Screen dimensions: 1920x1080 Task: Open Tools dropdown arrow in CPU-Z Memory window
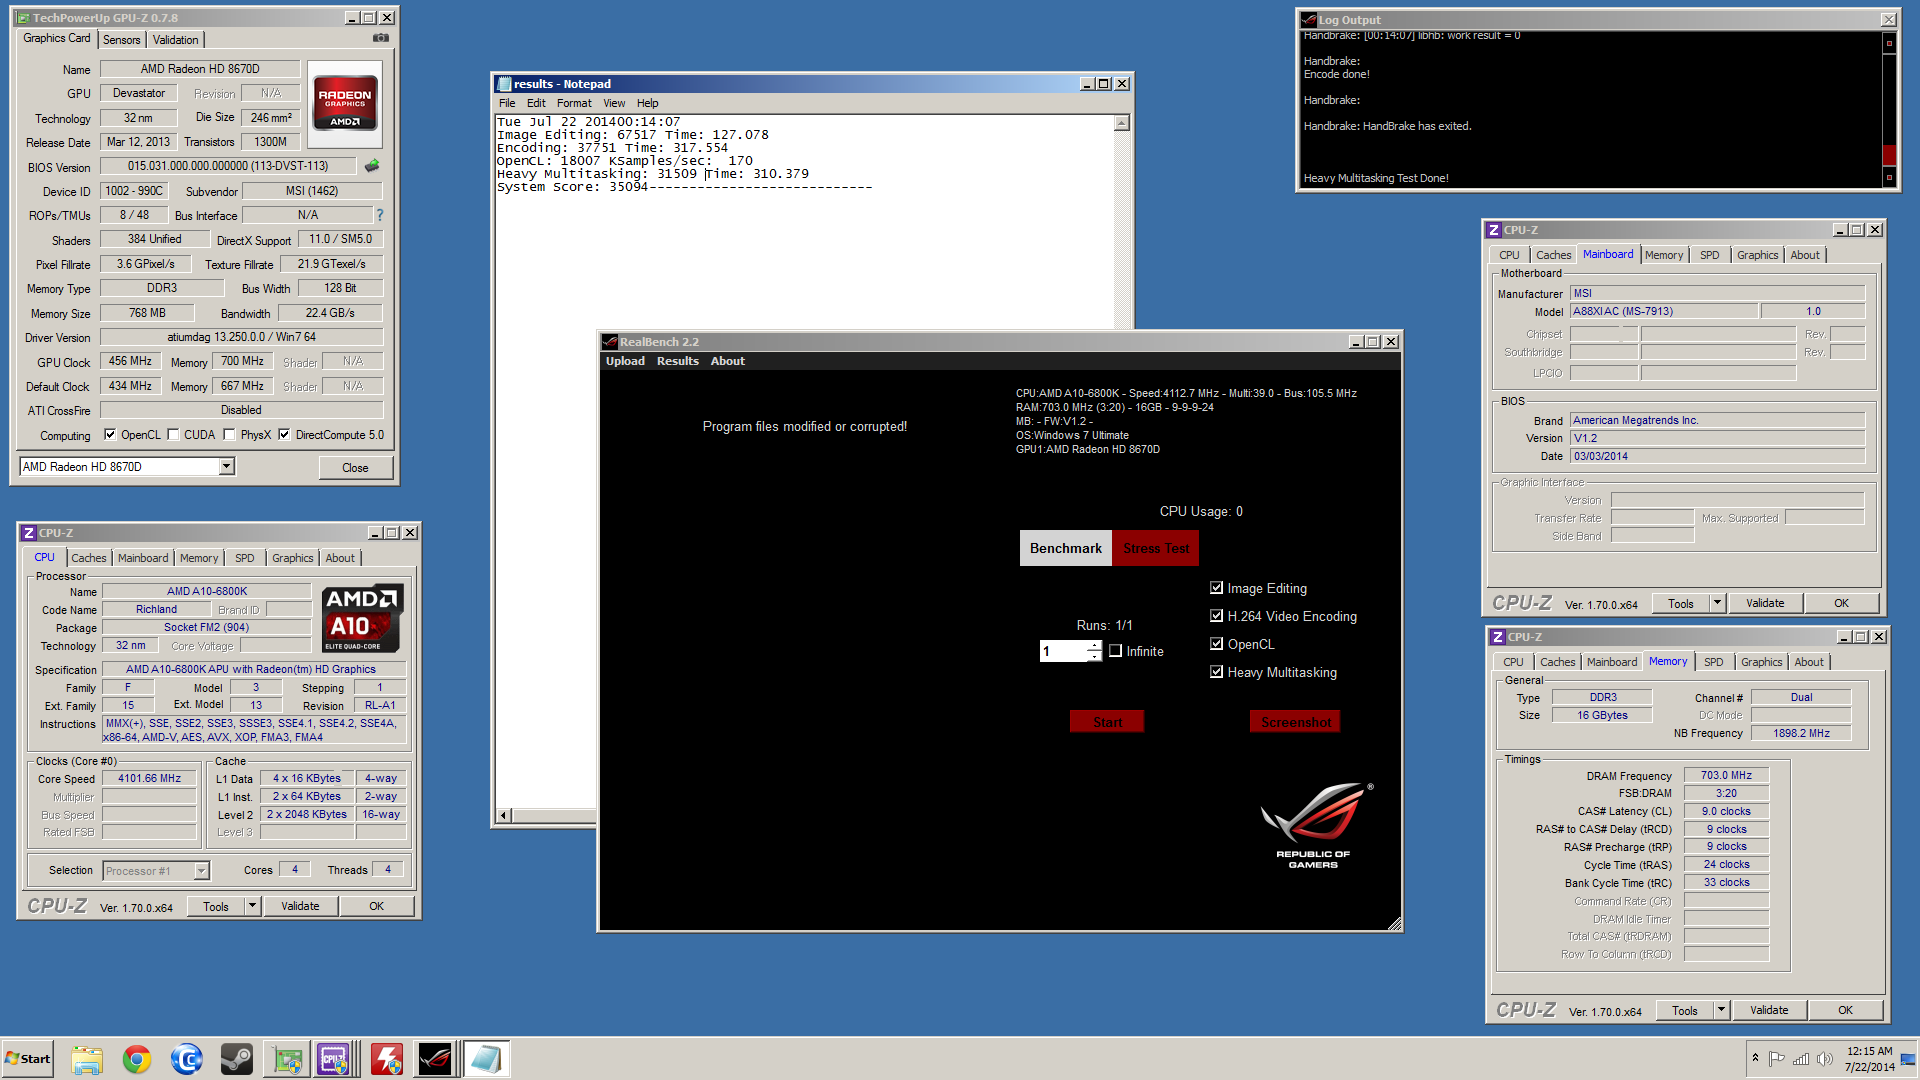(x=1721, y=1010)
